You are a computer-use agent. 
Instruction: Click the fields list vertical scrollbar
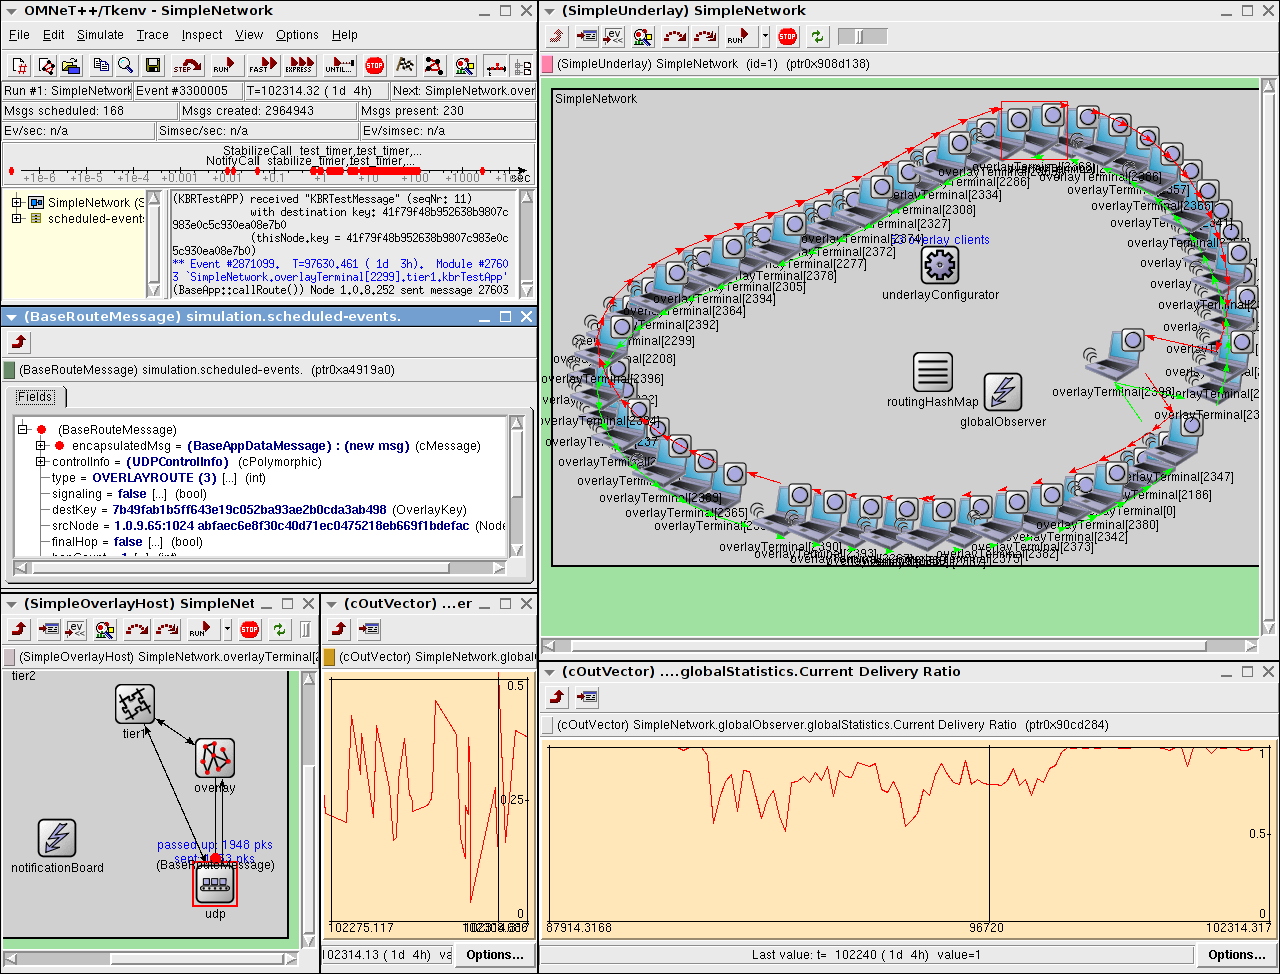click(x=517, y=486)
